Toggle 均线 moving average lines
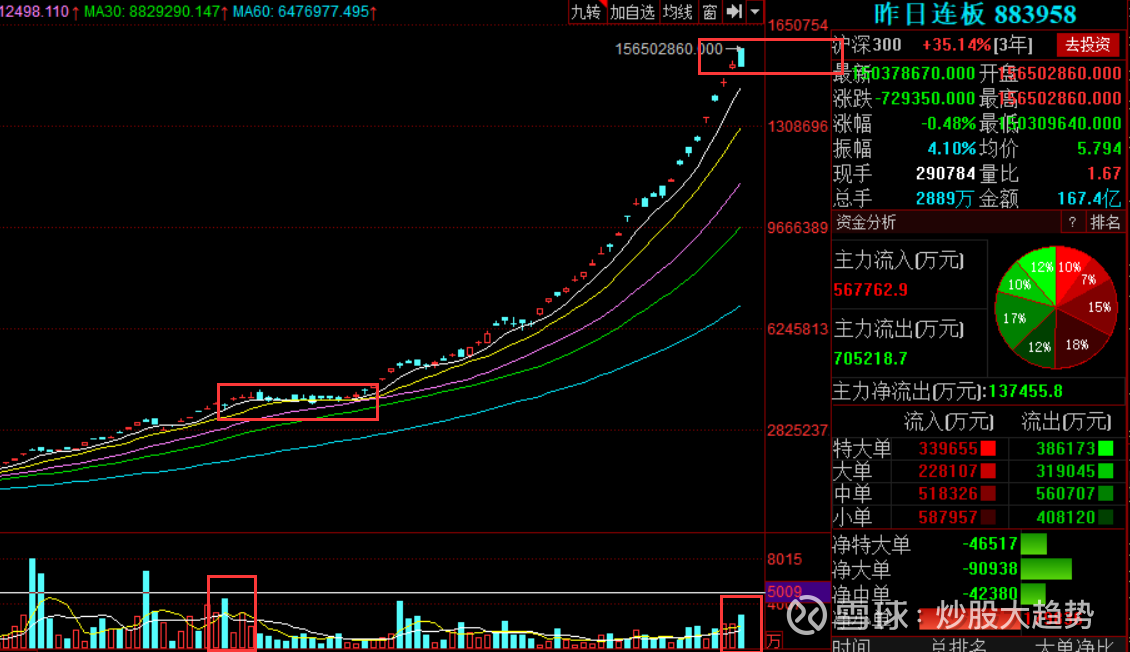 (678, 12)
